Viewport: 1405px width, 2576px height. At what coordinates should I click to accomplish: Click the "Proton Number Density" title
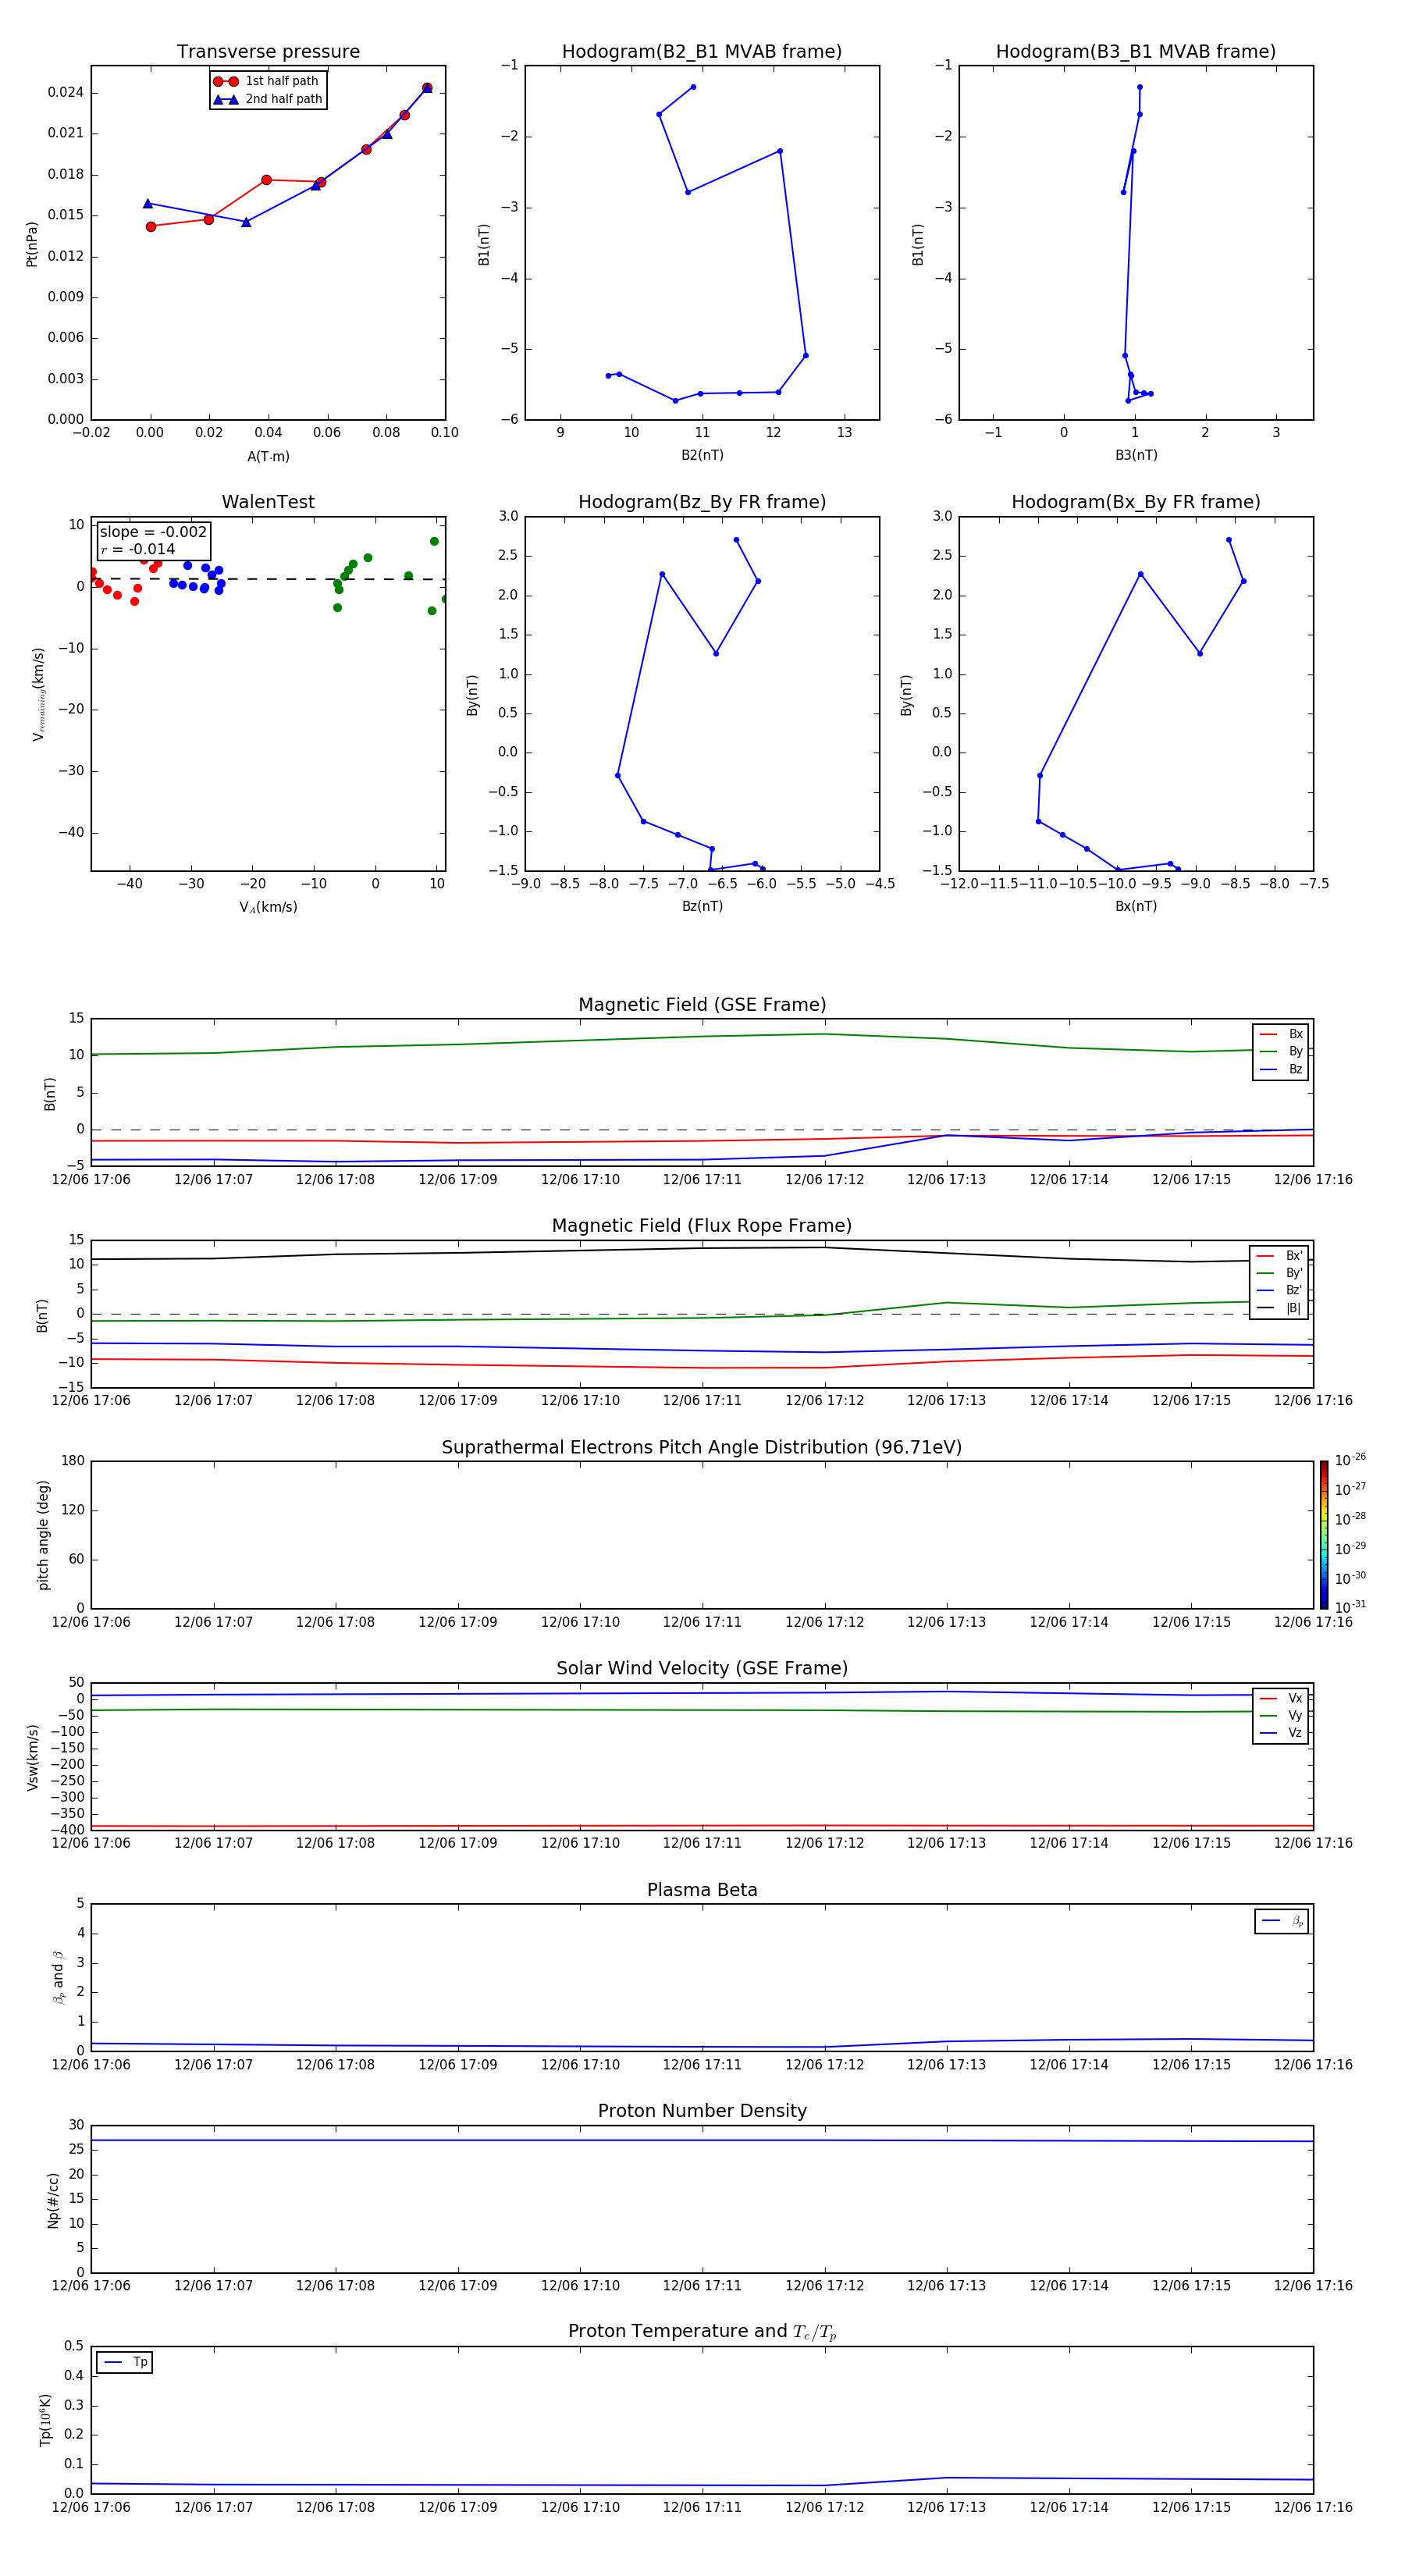pyautogui.click(x=702, y=2111)
